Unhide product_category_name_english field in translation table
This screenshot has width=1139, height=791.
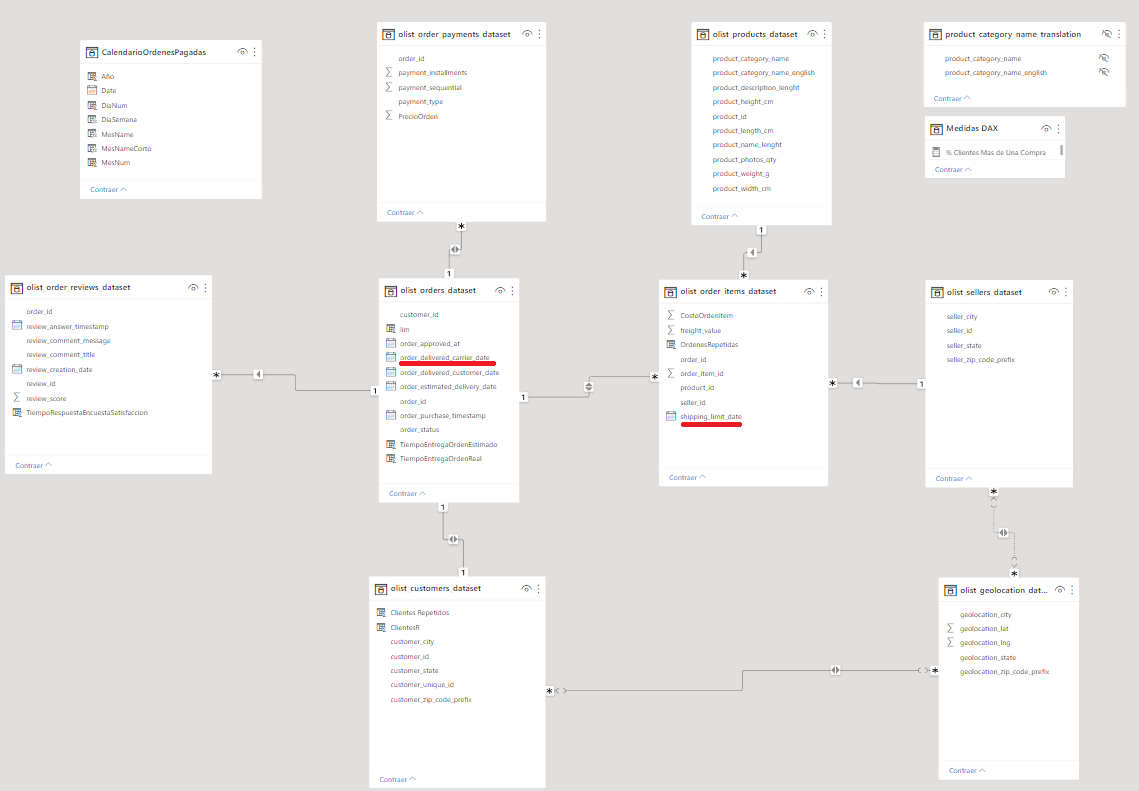1103,72
